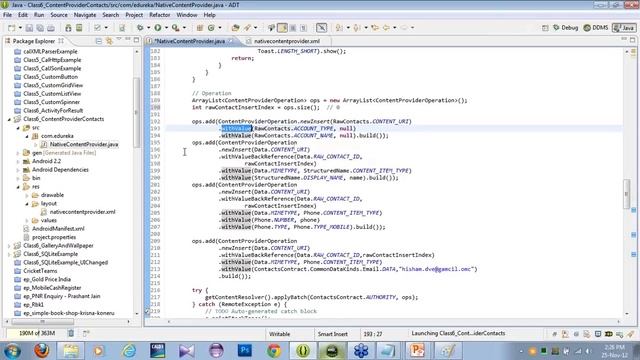Click the Save icon in toolbar
640x360 pixels.
click(x=29, y=28)
